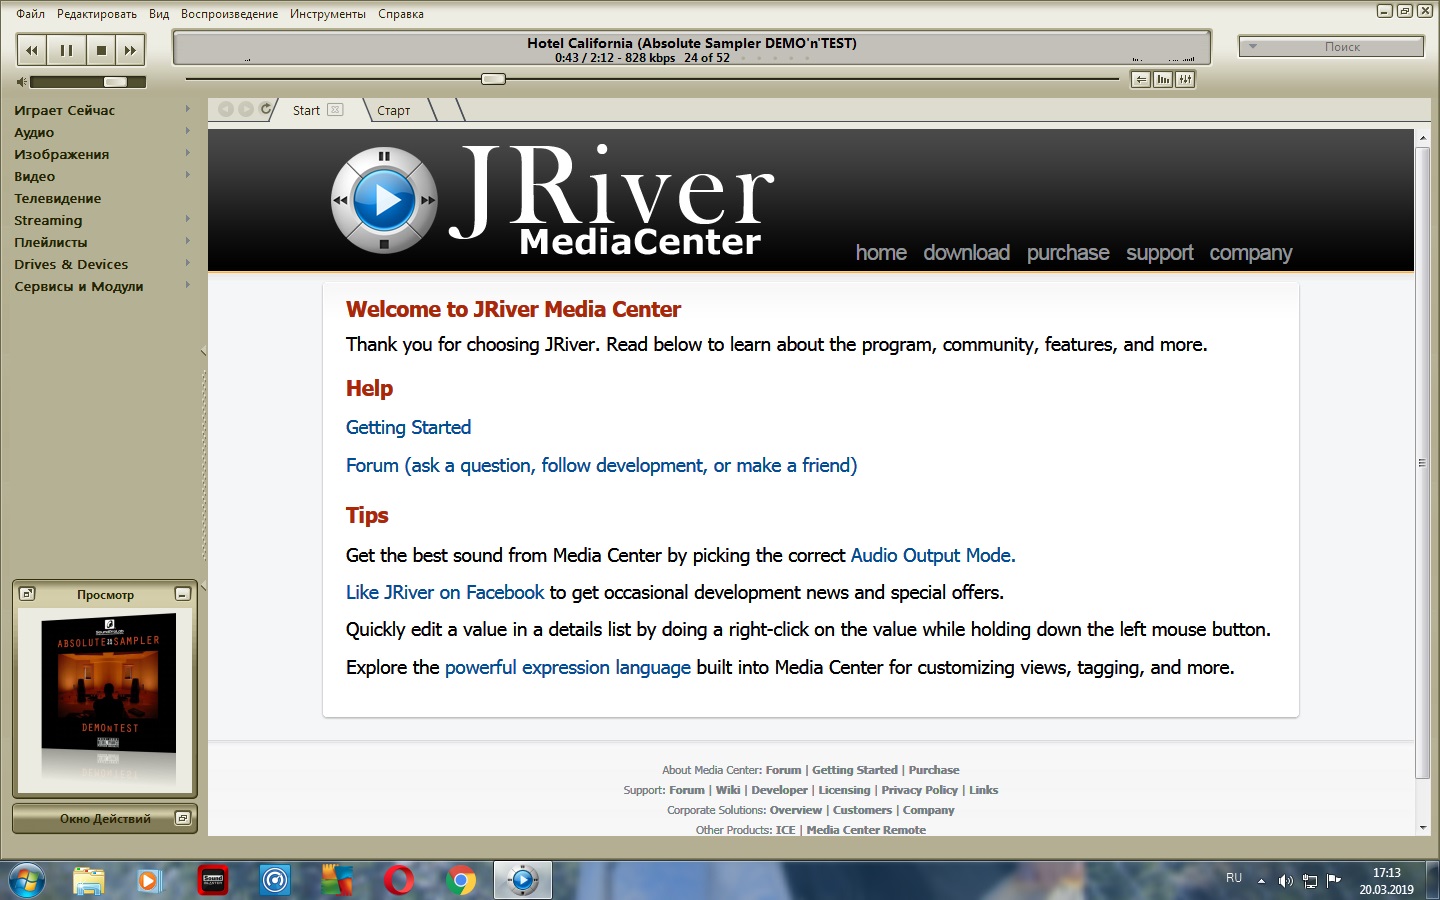Select Играет Сейчас in the sidebar
Screen dimensions: 1440x900
[65, 110]
